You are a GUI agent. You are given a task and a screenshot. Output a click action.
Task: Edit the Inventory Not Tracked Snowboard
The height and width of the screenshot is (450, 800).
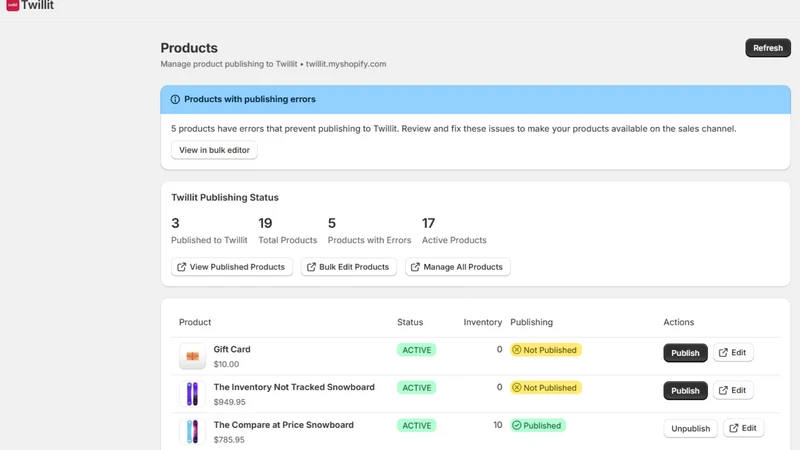[x=733, y=390]
